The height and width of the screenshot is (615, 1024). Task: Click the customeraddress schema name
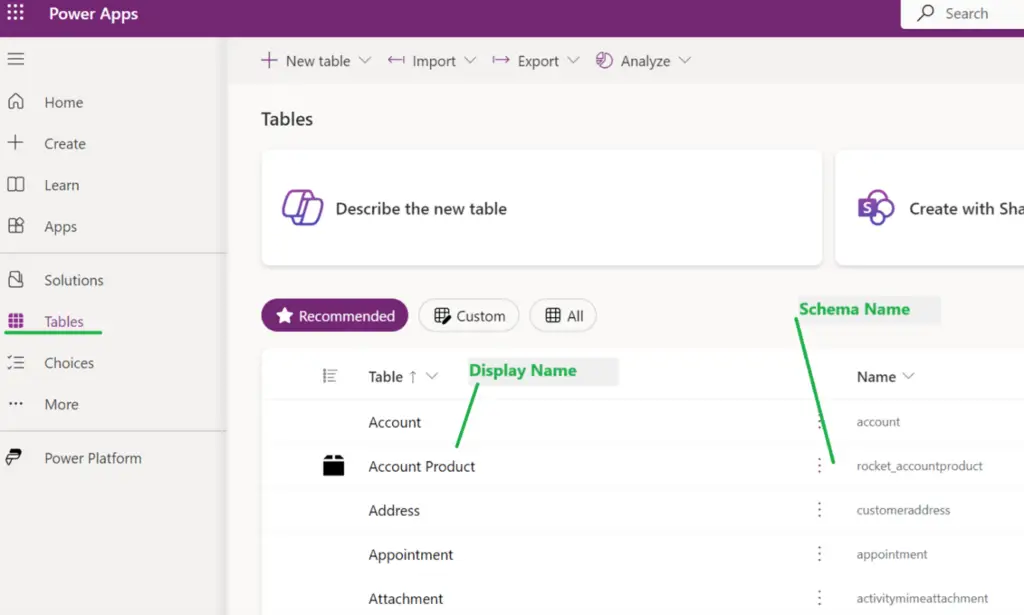tap(903, 510)
